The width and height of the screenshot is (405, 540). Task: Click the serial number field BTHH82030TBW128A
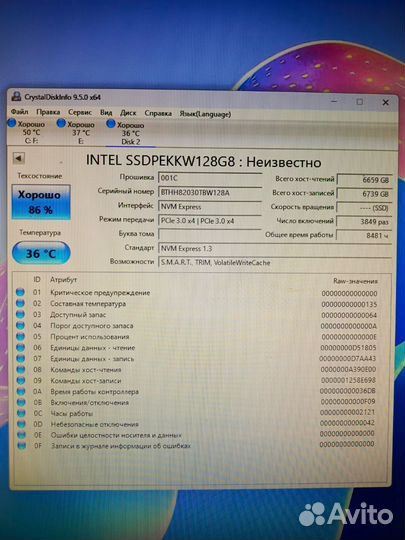click(x=210, y=193)
